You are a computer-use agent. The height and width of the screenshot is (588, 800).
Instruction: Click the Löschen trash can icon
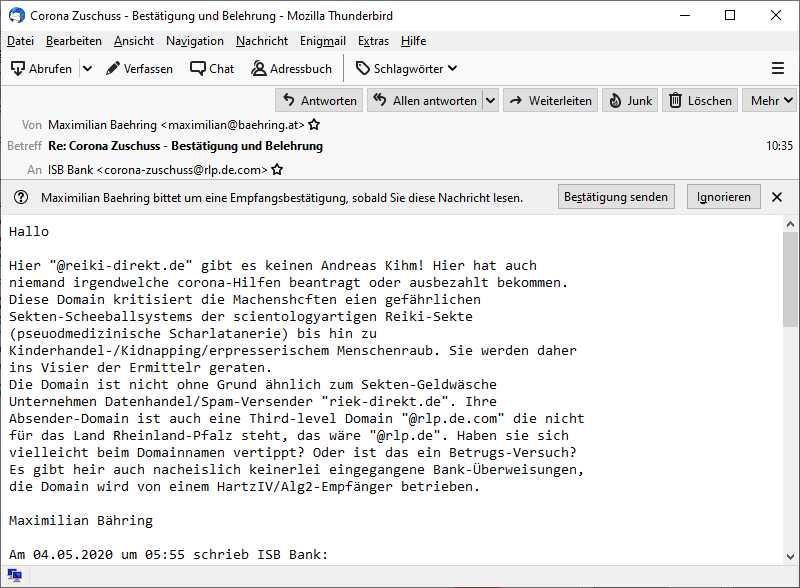[x=675, y=100]
